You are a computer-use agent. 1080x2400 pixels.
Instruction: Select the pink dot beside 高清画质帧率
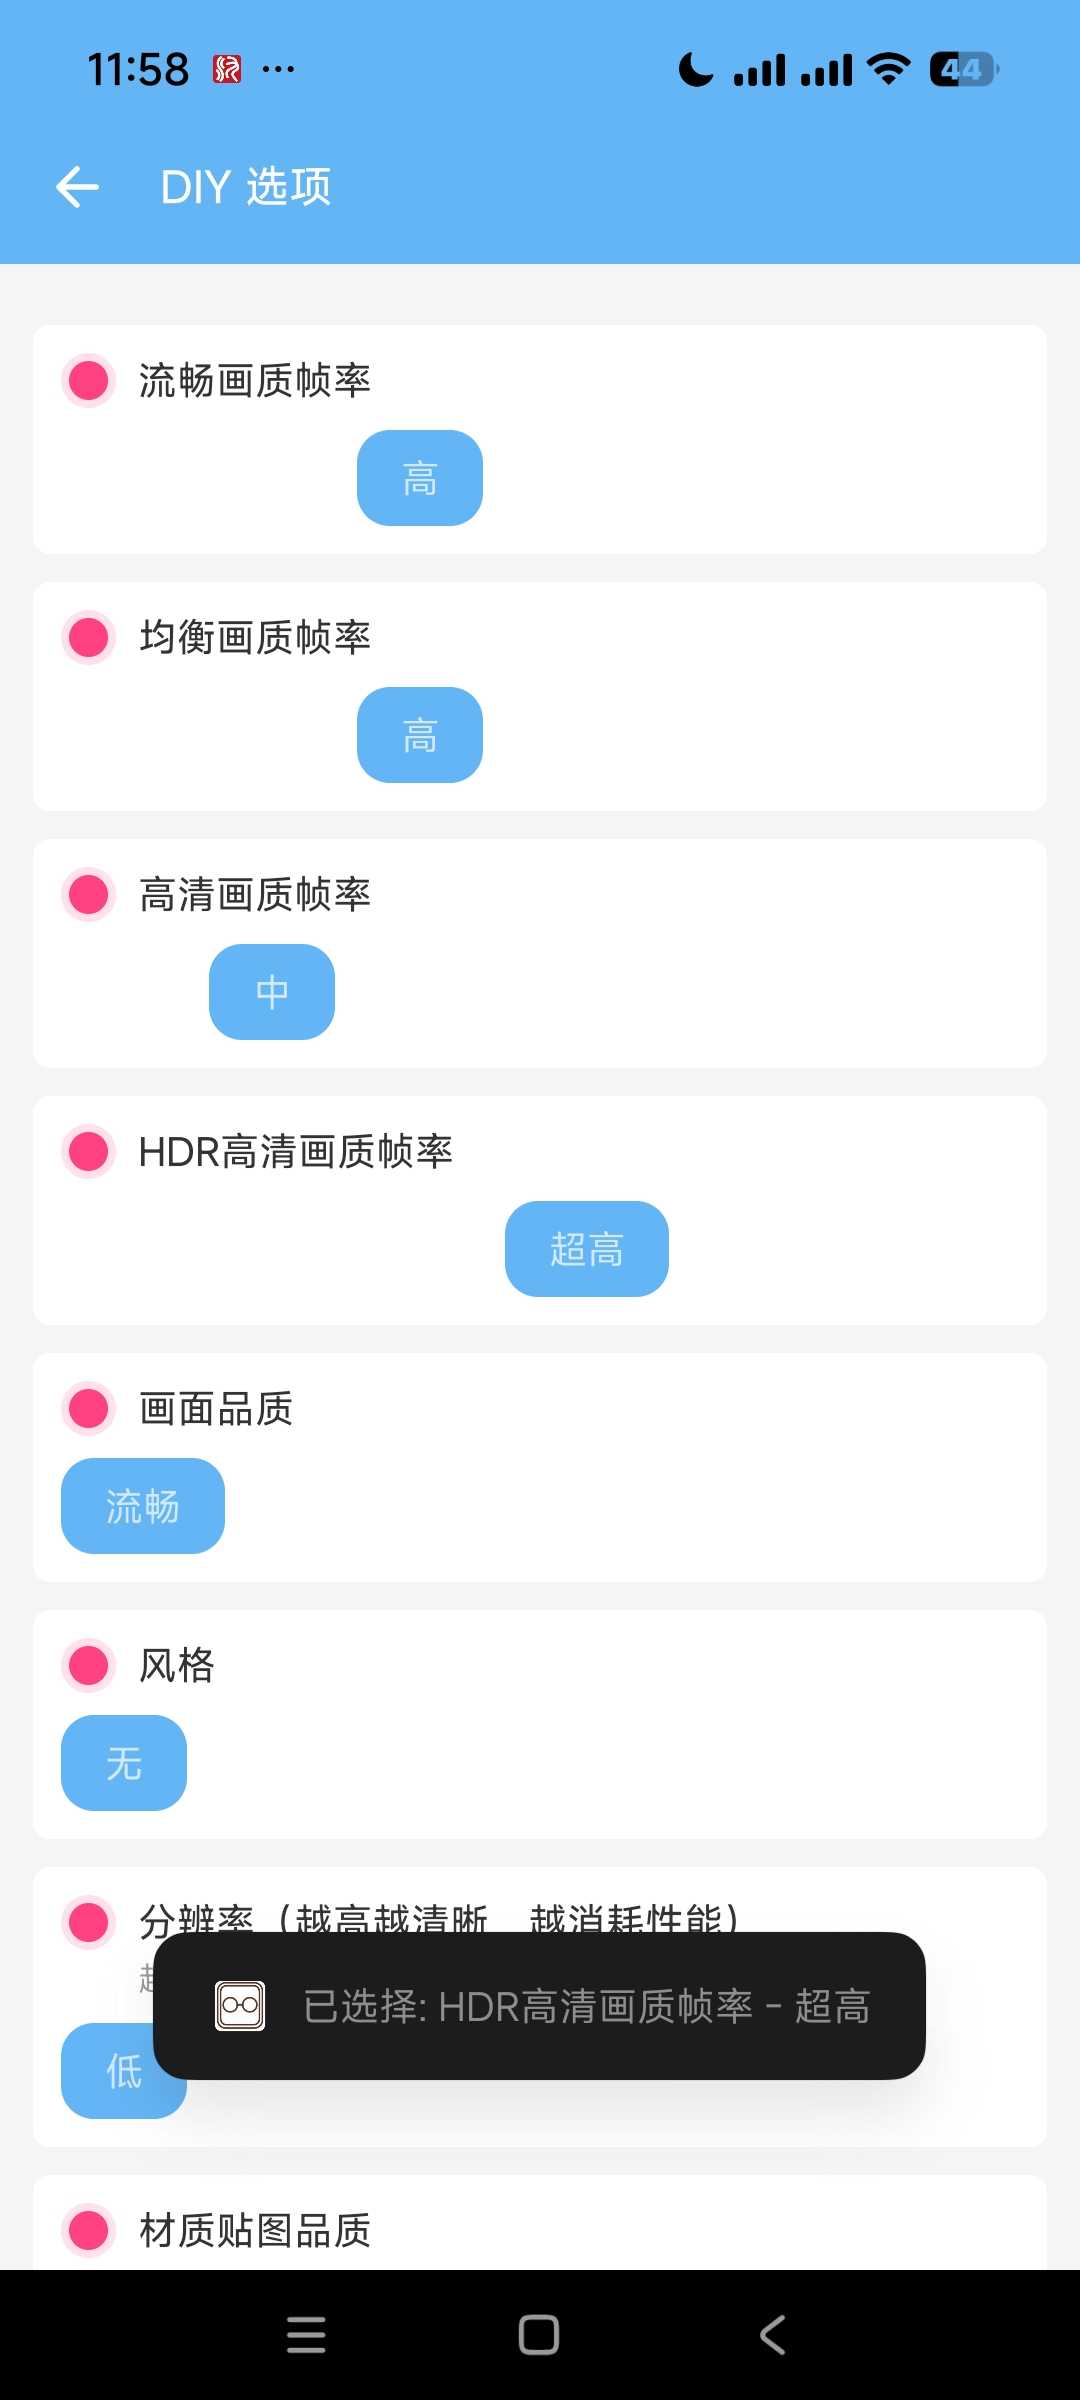coord(89,894)
